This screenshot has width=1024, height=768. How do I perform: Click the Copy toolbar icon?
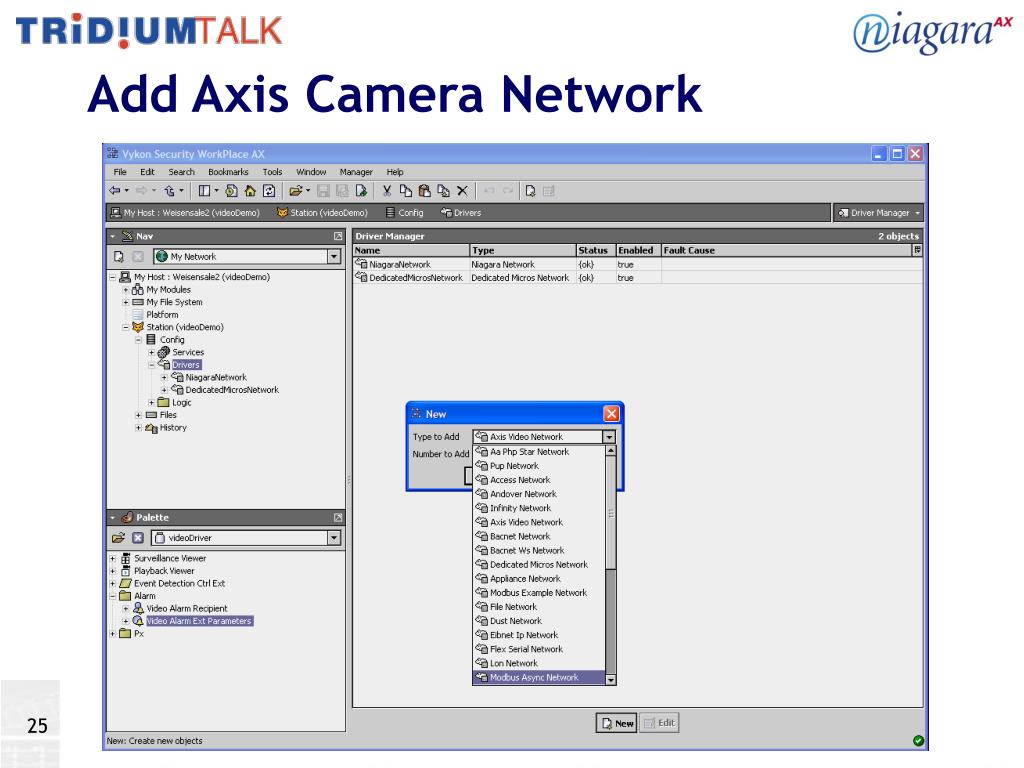pos(406,191)
